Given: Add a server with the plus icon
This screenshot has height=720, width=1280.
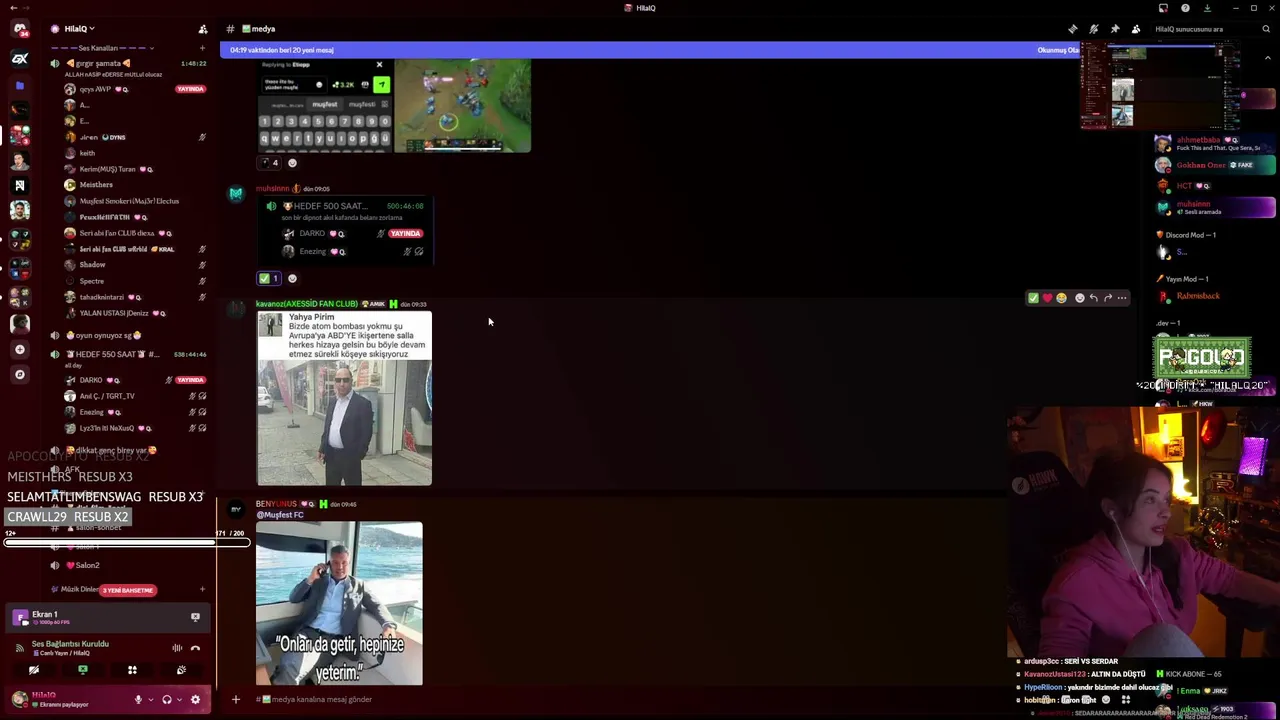Looking at the screenshot, I should (x=20, y=349).
